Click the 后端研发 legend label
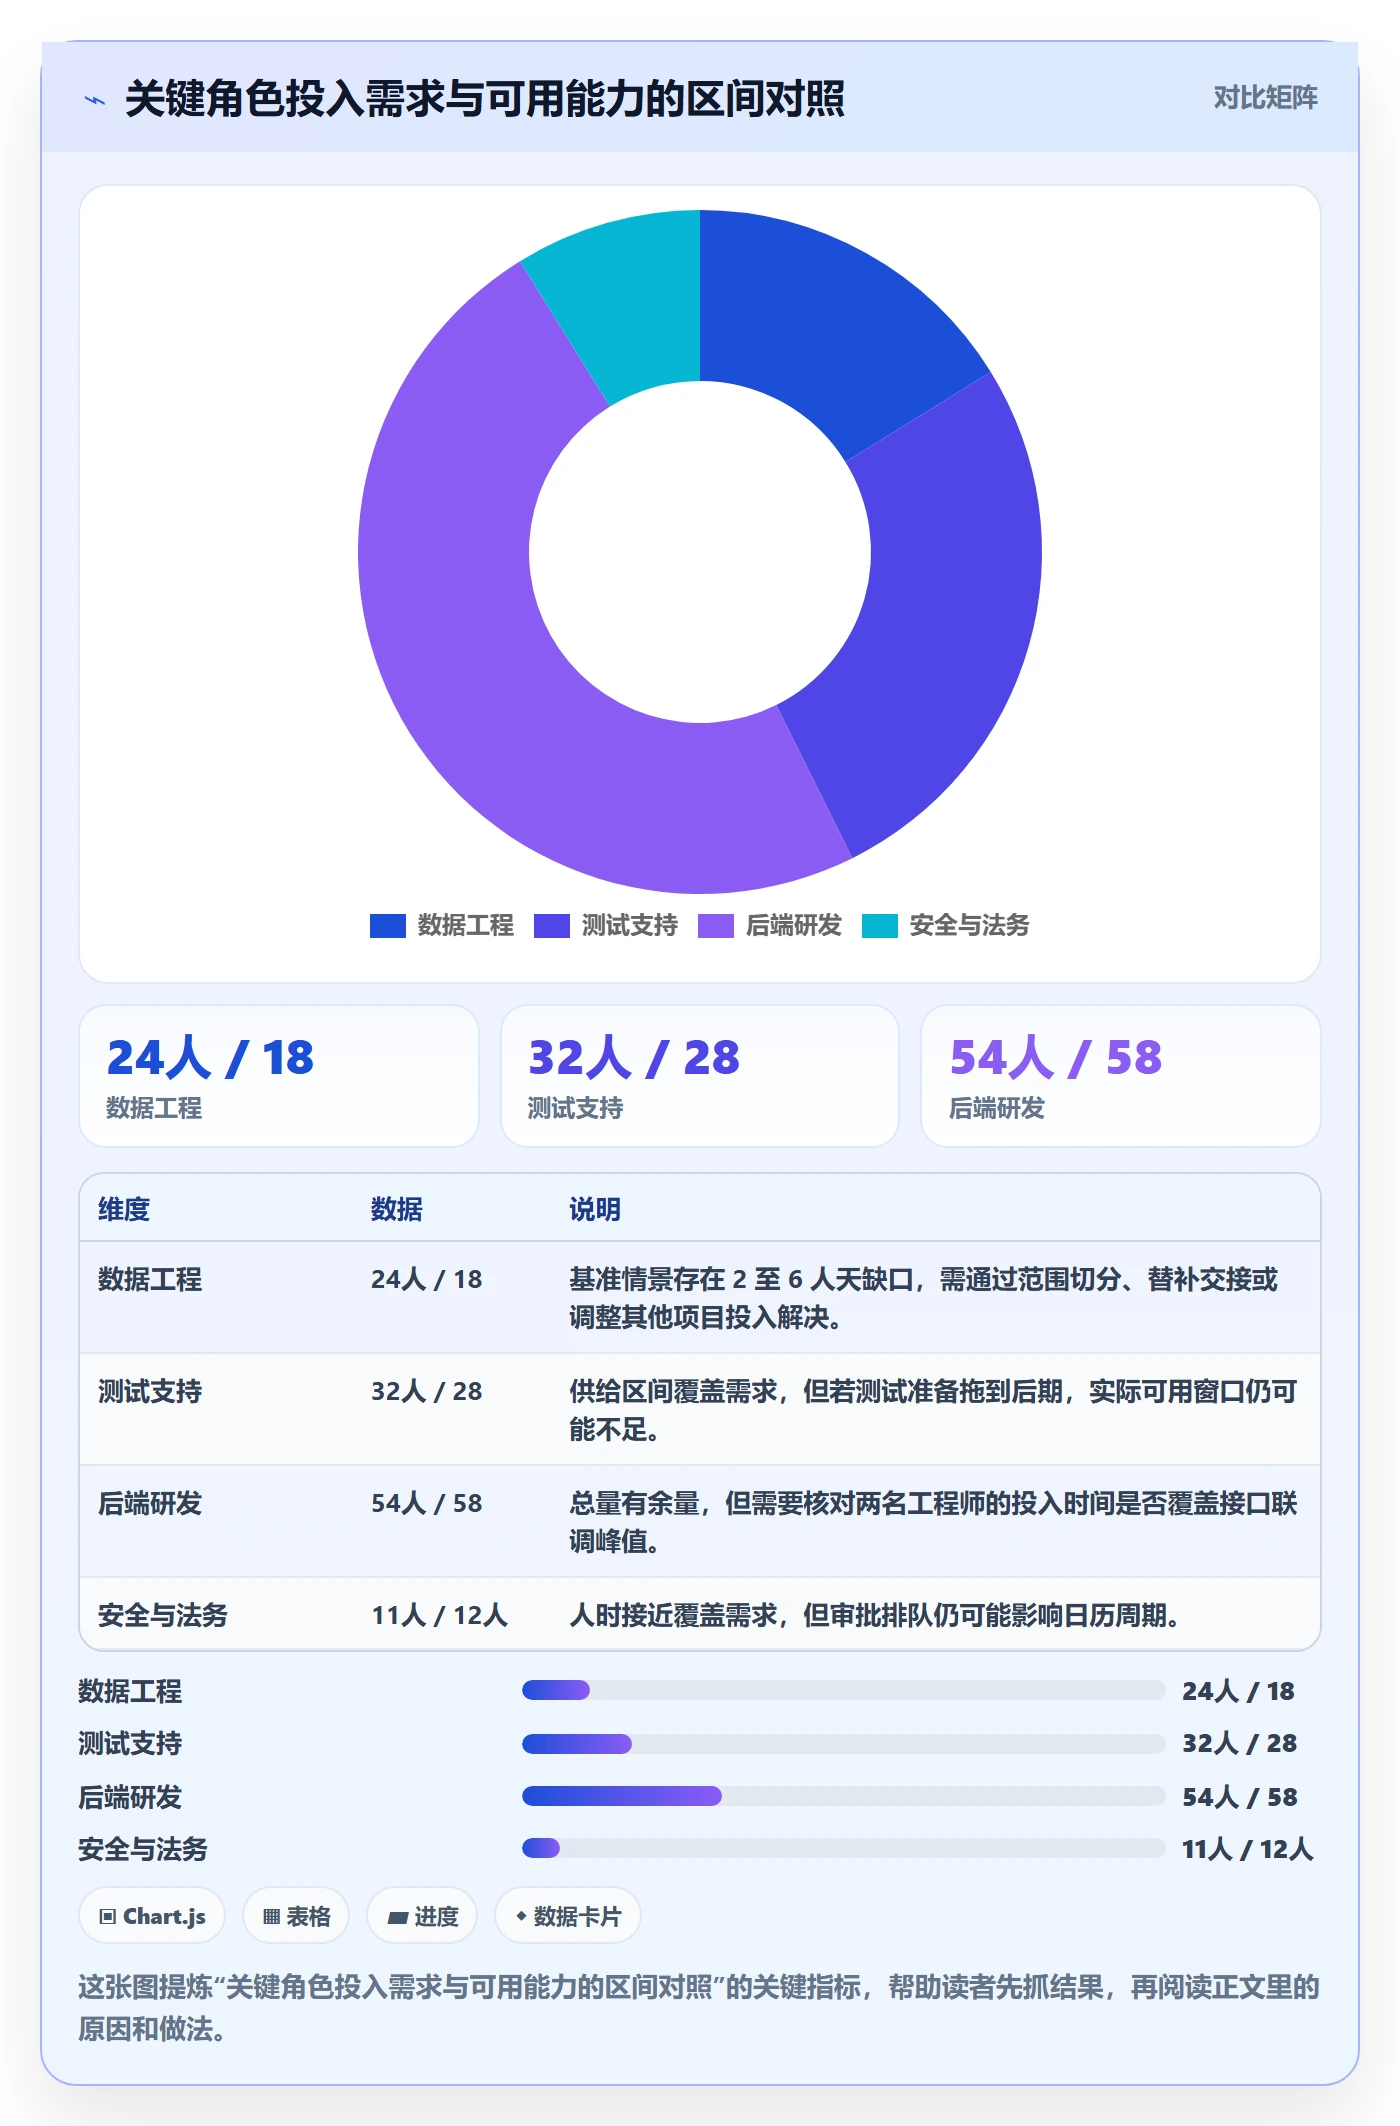The width and height of the screenshot is (1400, 2126). click(x=793, y=926)
